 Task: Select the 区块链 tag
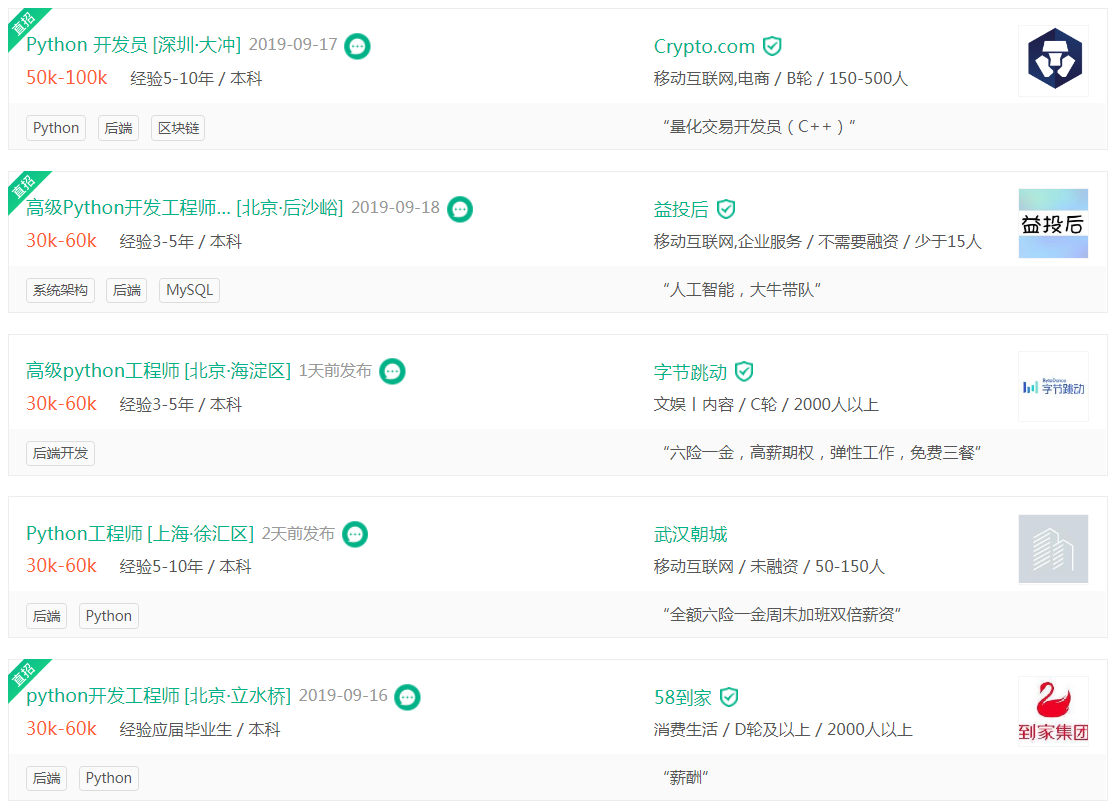178,128
